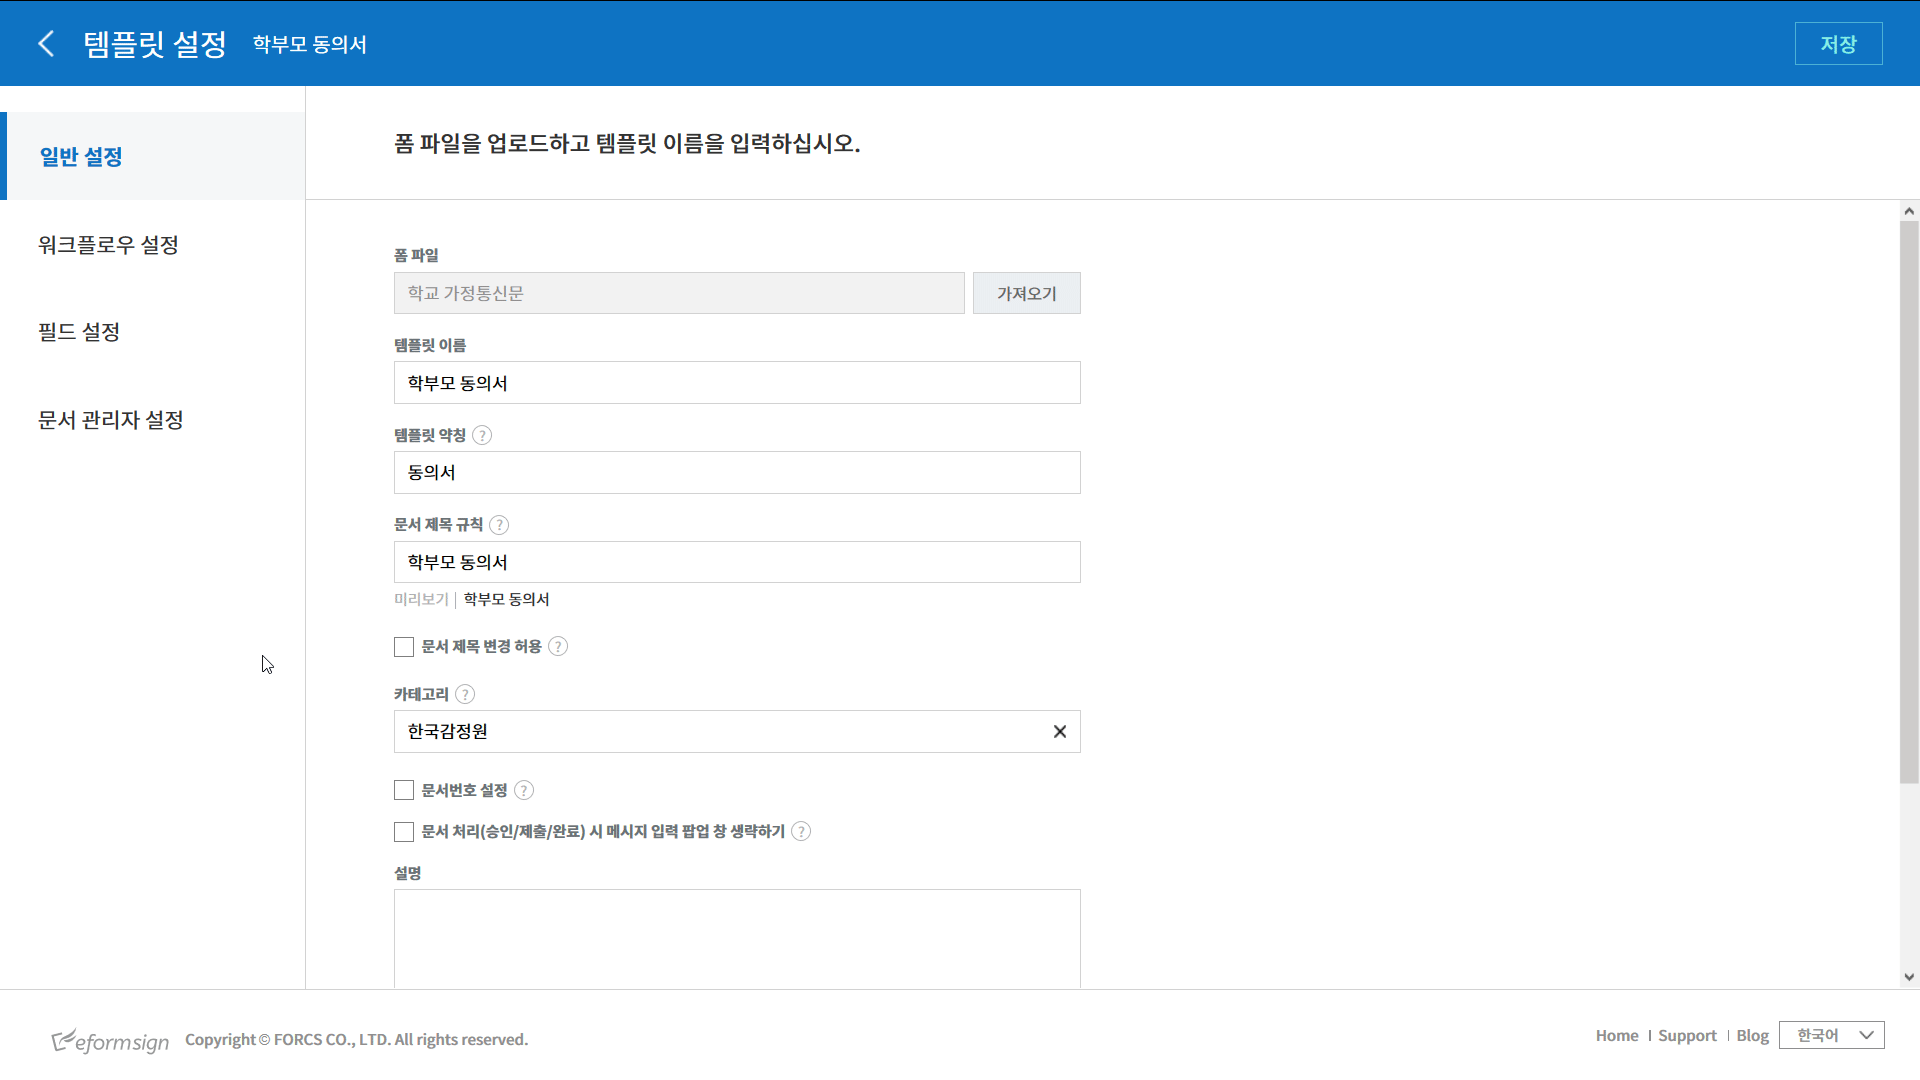Viewport: 1920px width, 1080px height.
Task: Toggle 메시지 입력 팝업 창 생략하기 checkbox
Action: [x=404, y=832]
